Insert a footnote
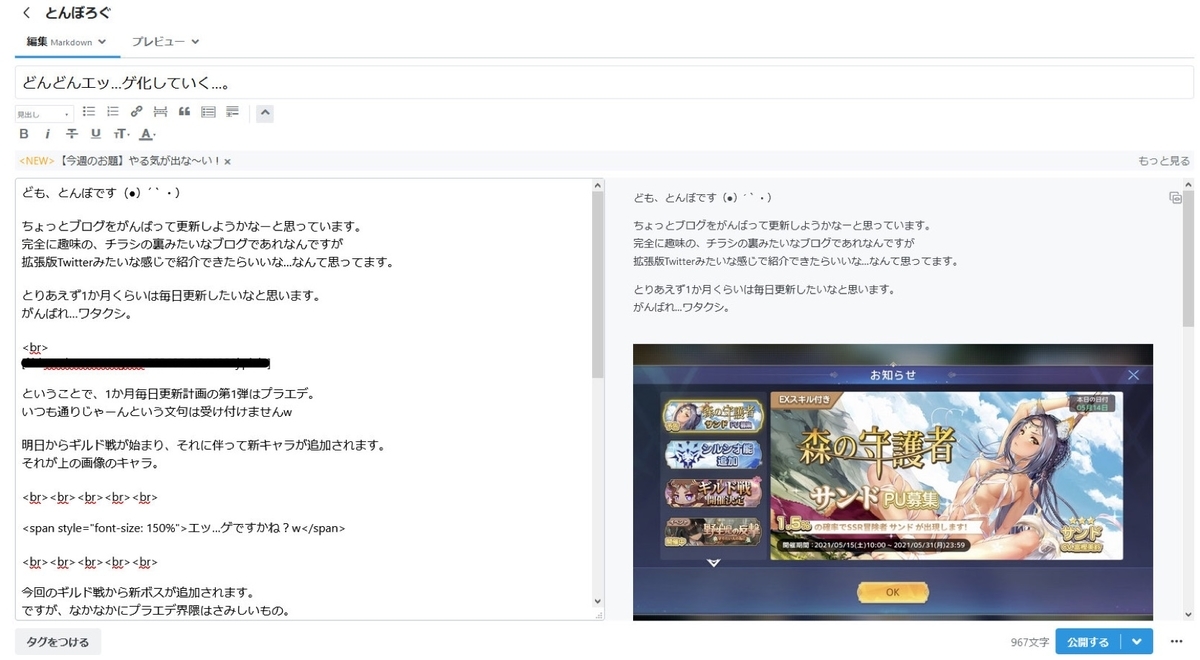This screenshot has width=1200, height=660. coord(232,112)
